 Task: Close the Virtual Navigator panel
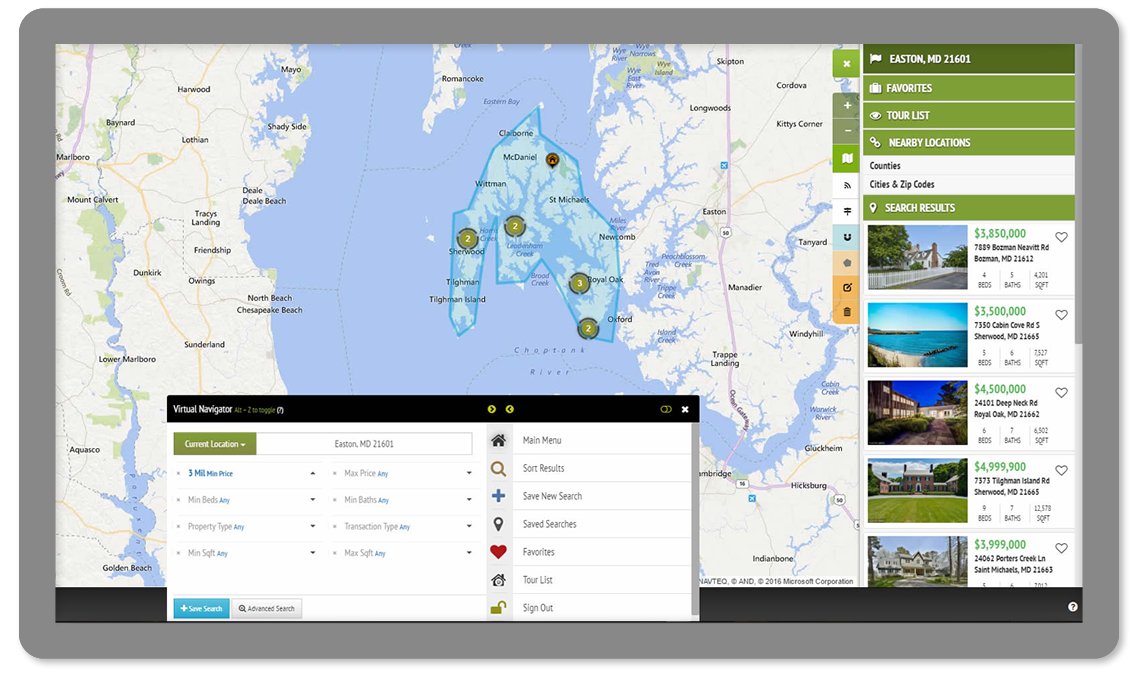[684, 409]
